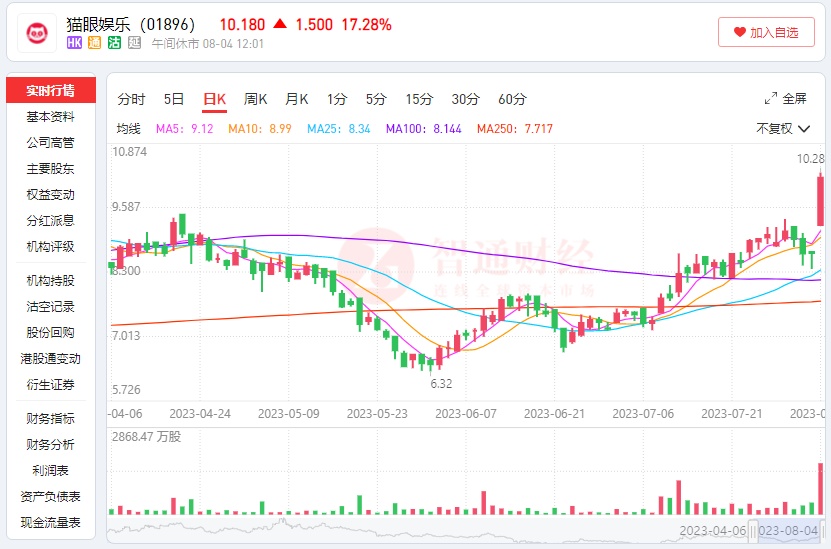Expand the 均线 indicator selector
The height and width of the screenshot is (549, 831).
pyautogui.click(x=129, y=128)
